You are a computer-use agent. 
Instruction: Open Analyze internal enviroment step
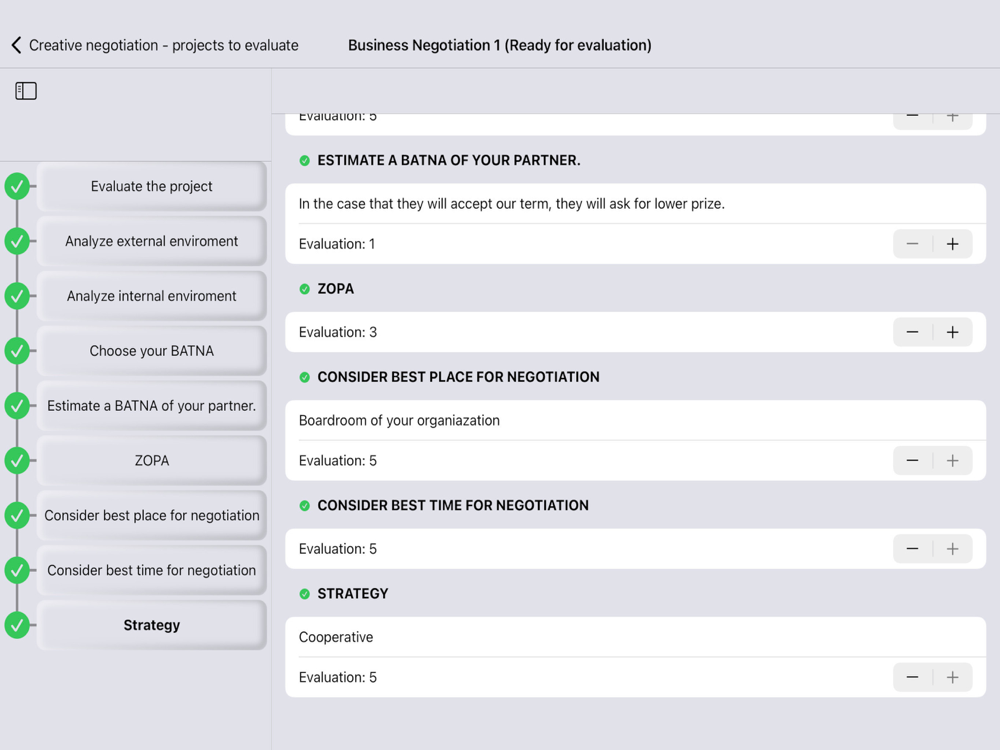pos(152,296)
